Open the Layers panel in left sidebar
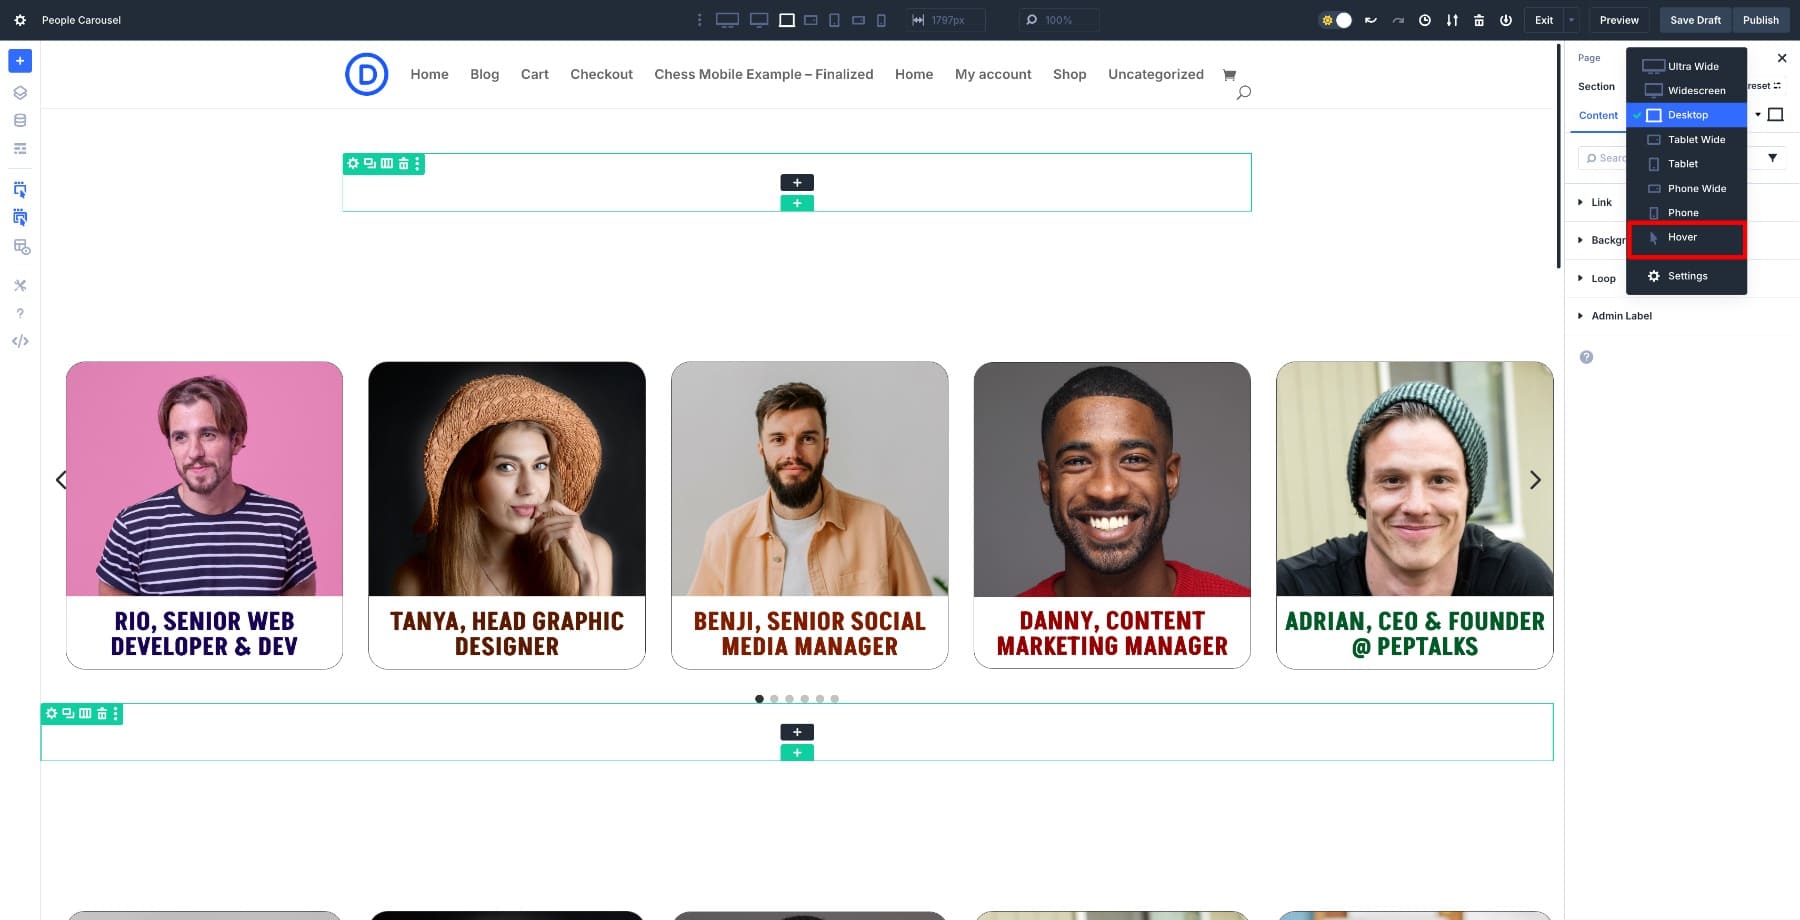Image resolution: width=1800 pixels, height=920 pixels. pyautogui.click(x=20, y=93)
